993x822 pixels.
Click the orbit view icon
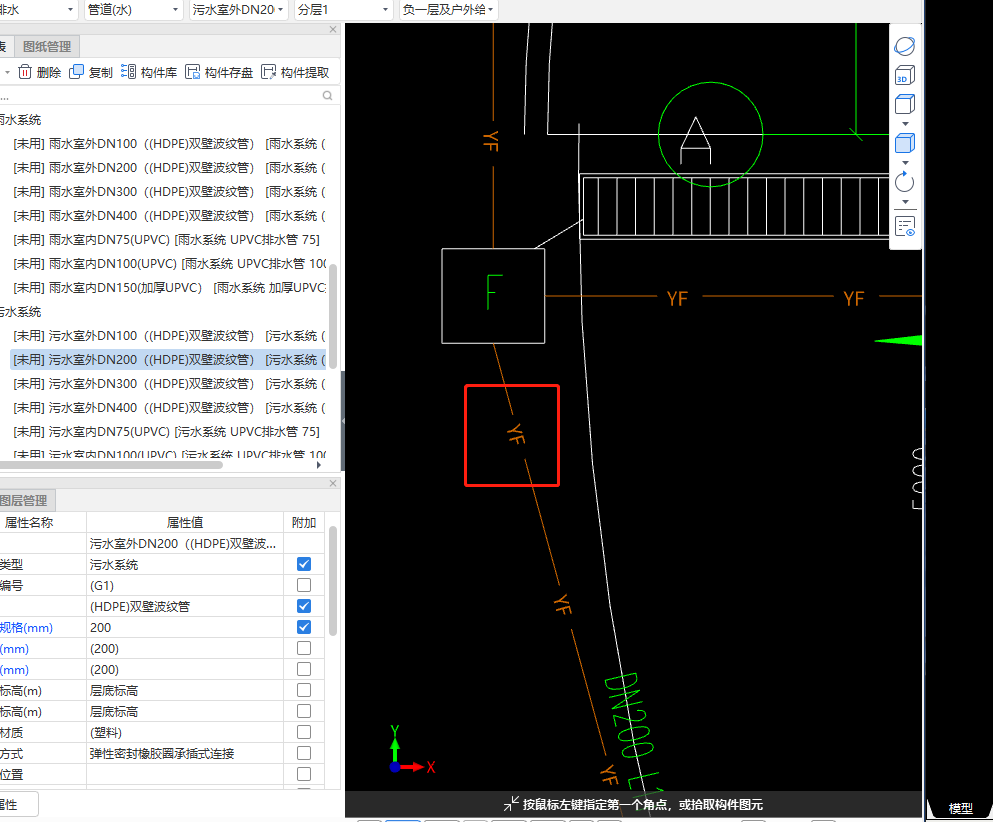pos(904,46)
